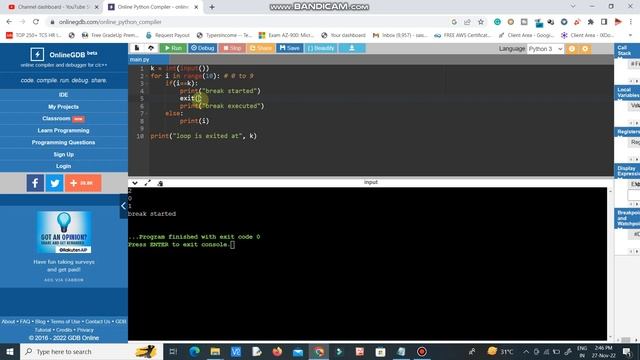Reload the page
This screenshot has height=360, width=640.
[36, 22]
